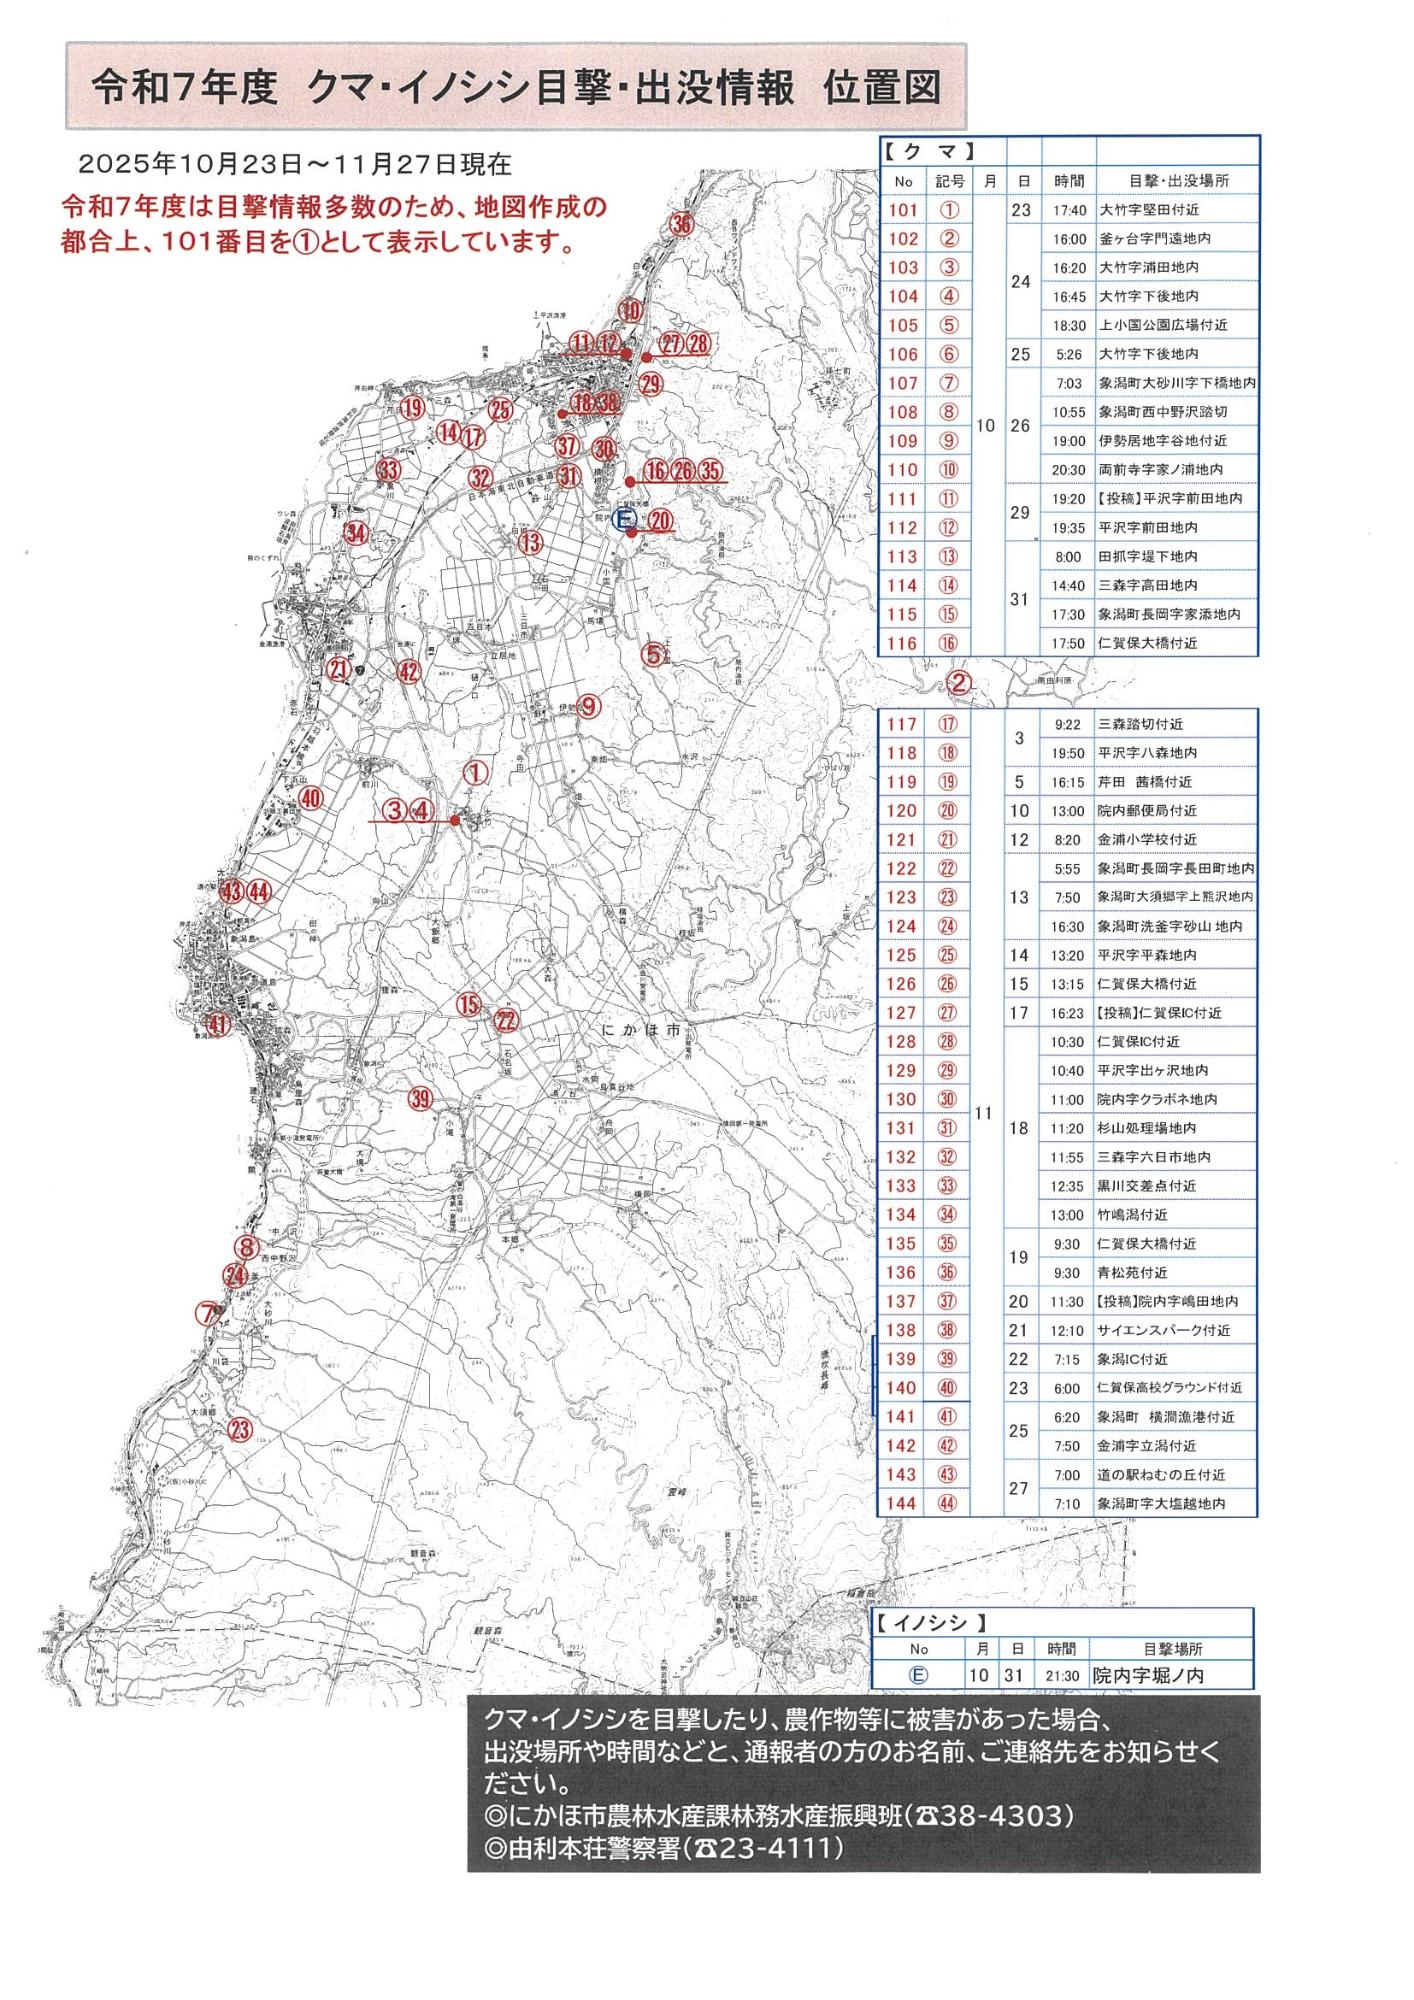Select map marker 15 beside marker 22

point(469,1005)
